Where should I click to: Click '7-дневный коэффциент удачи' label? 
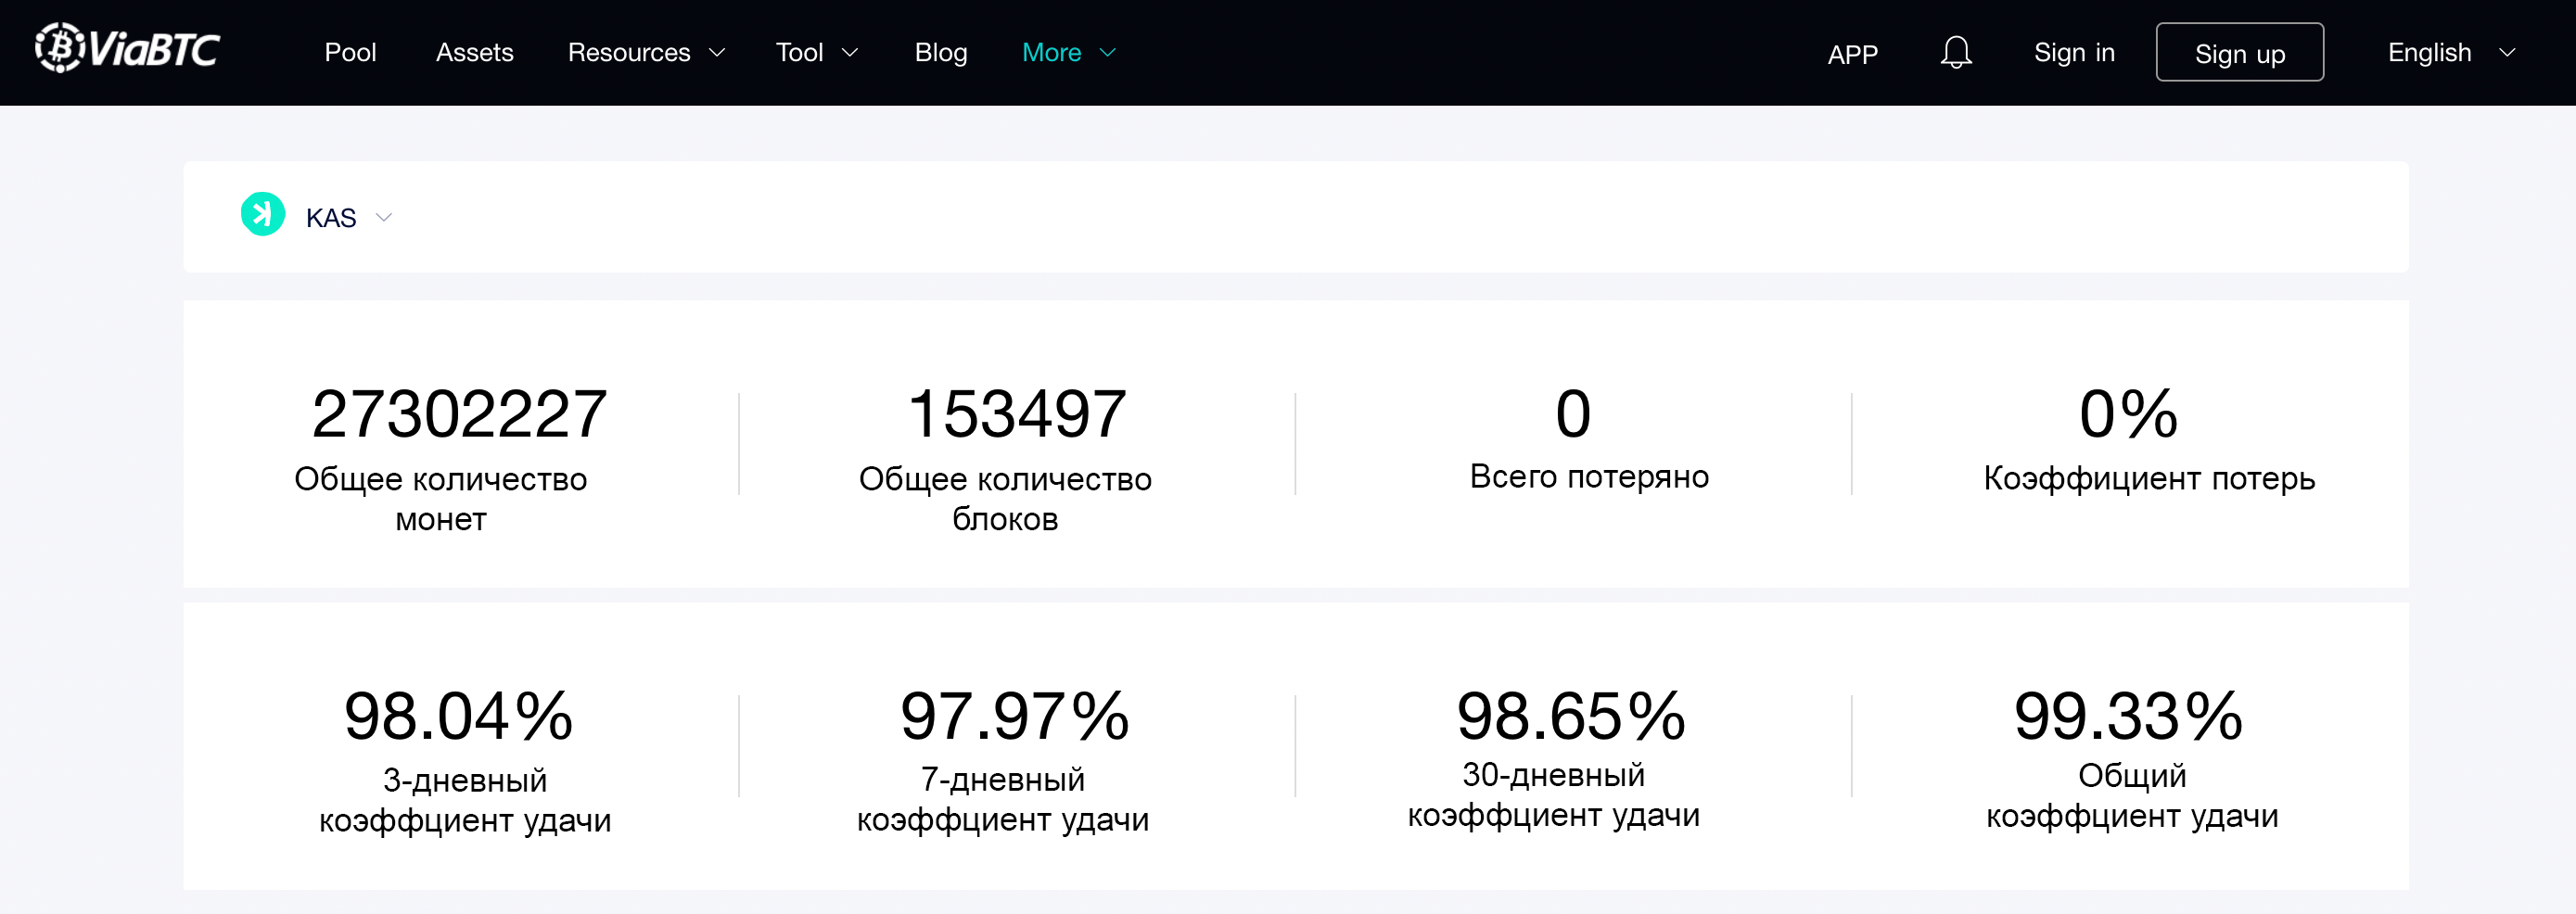tap(1002, 799)
